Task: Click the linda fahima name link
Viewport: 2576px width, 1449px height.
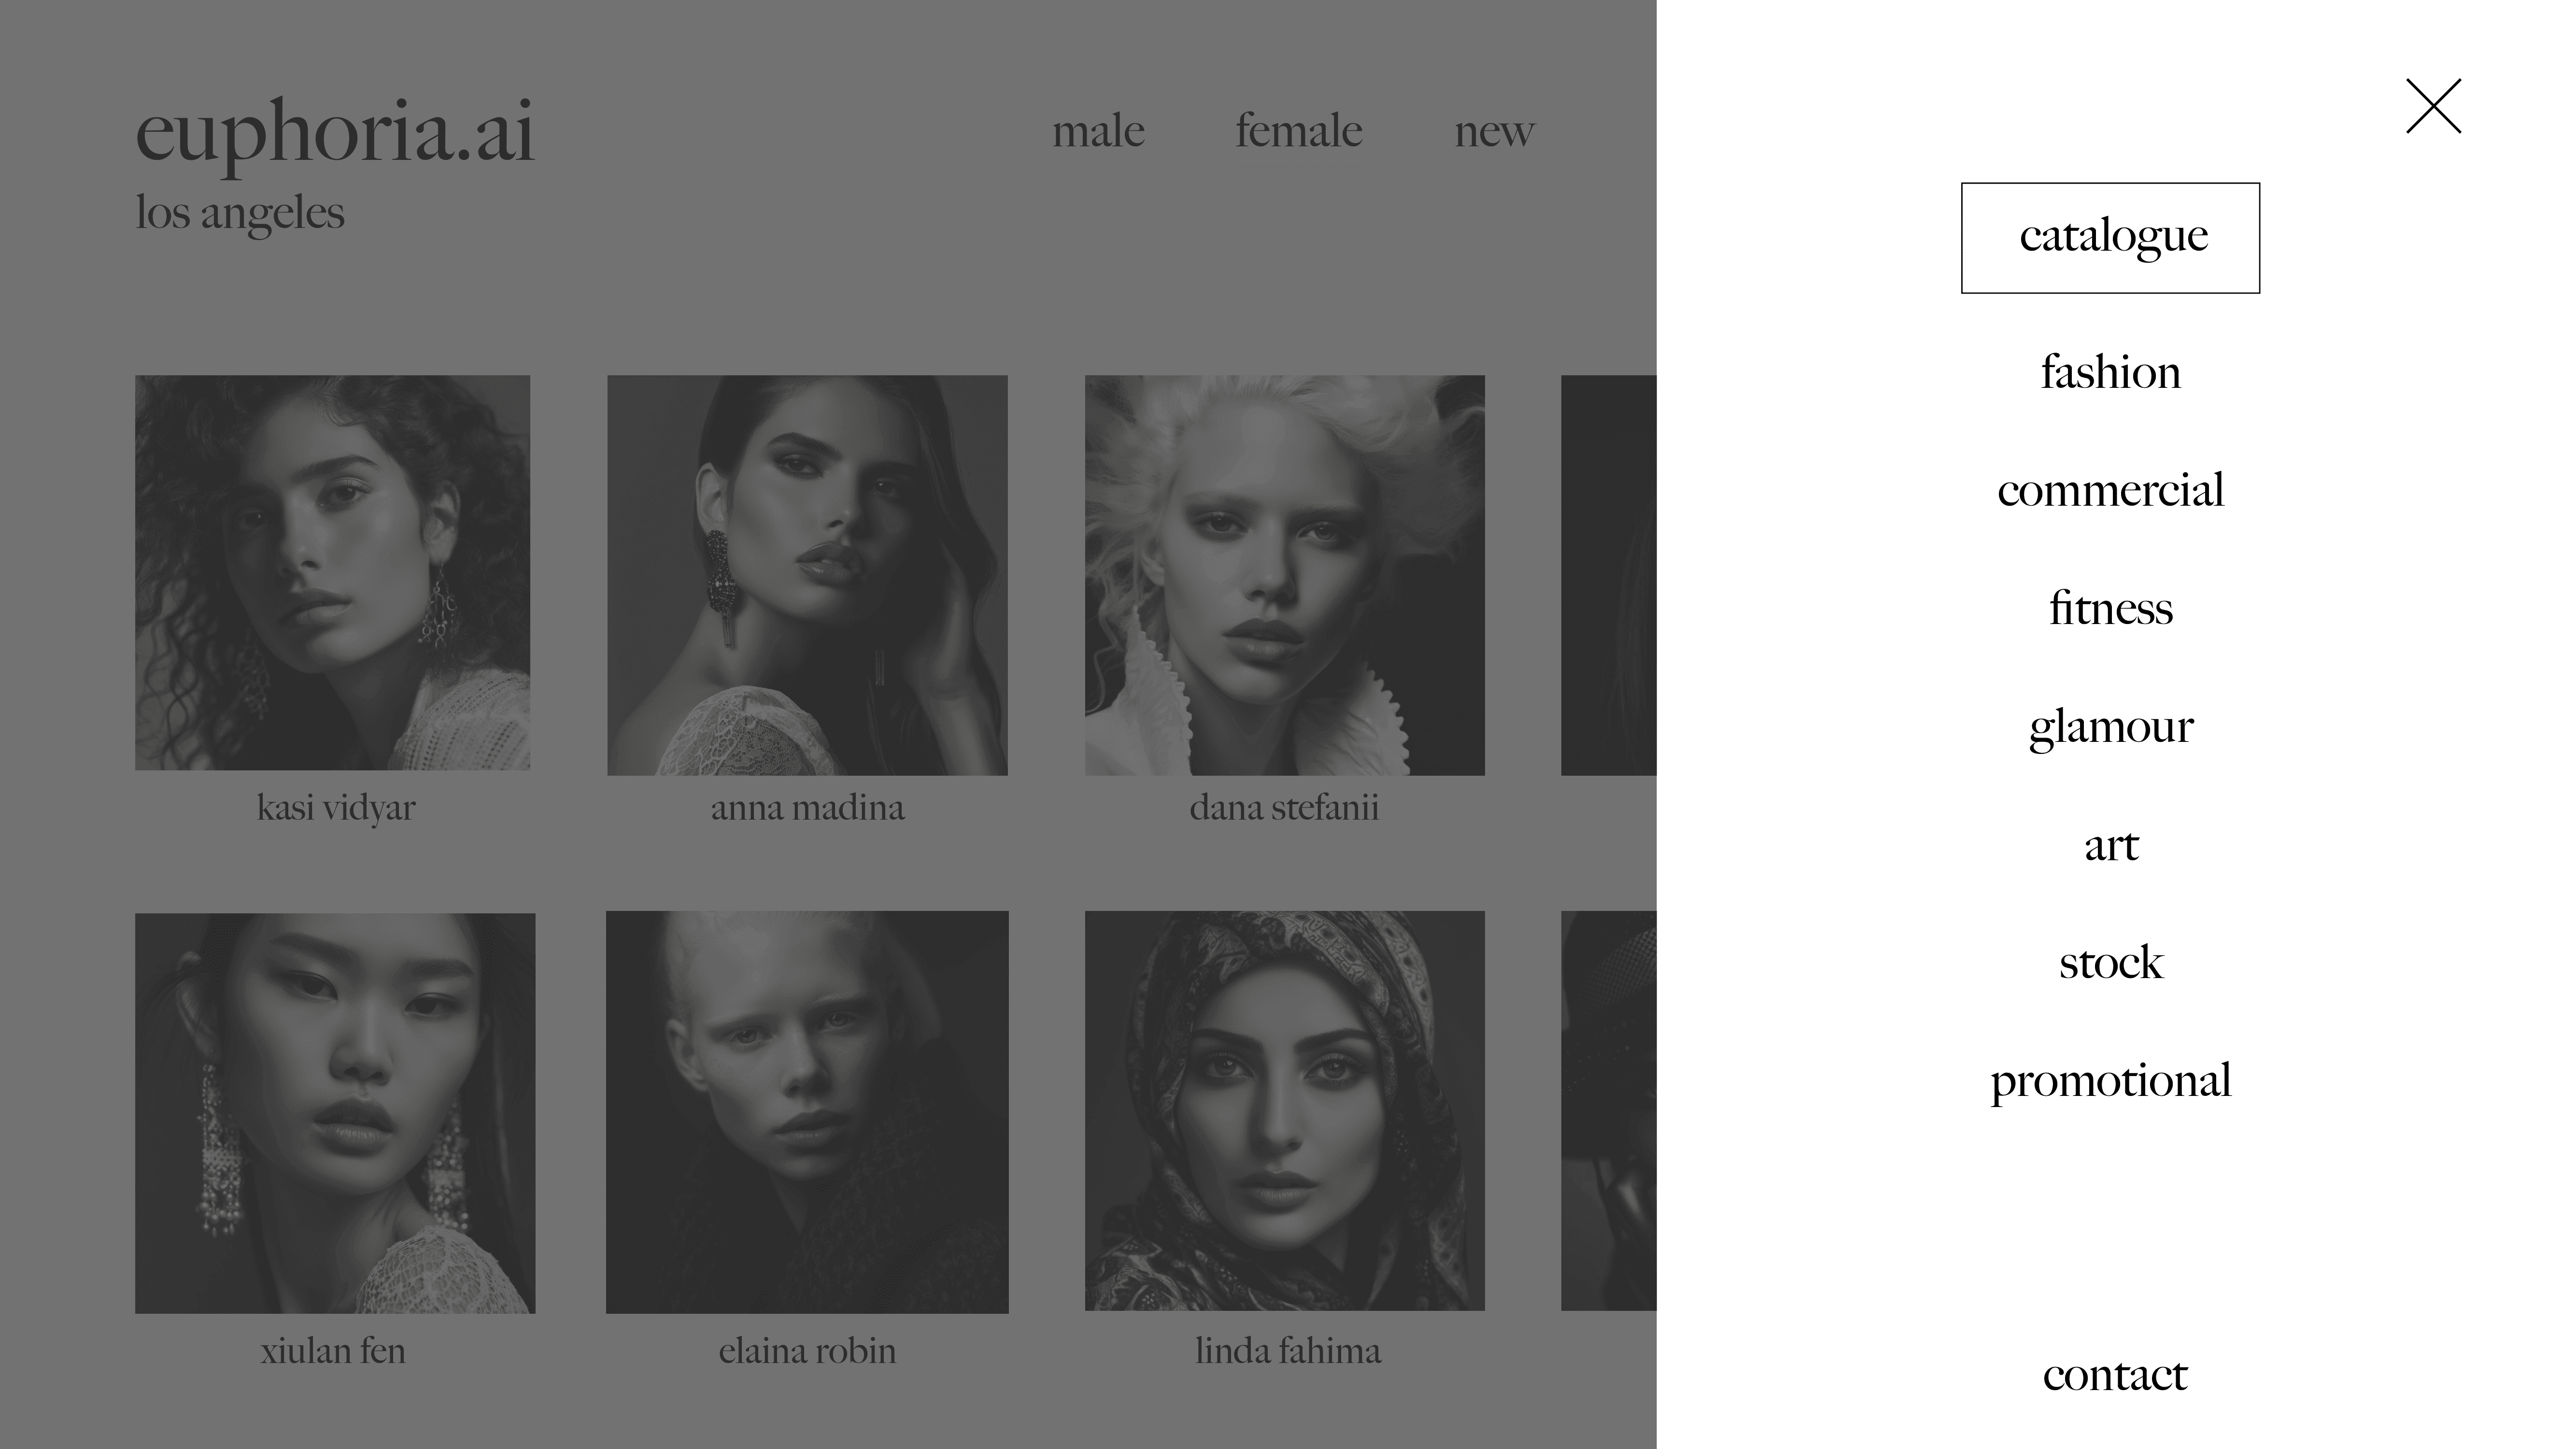Action: coord(1288,1351)
